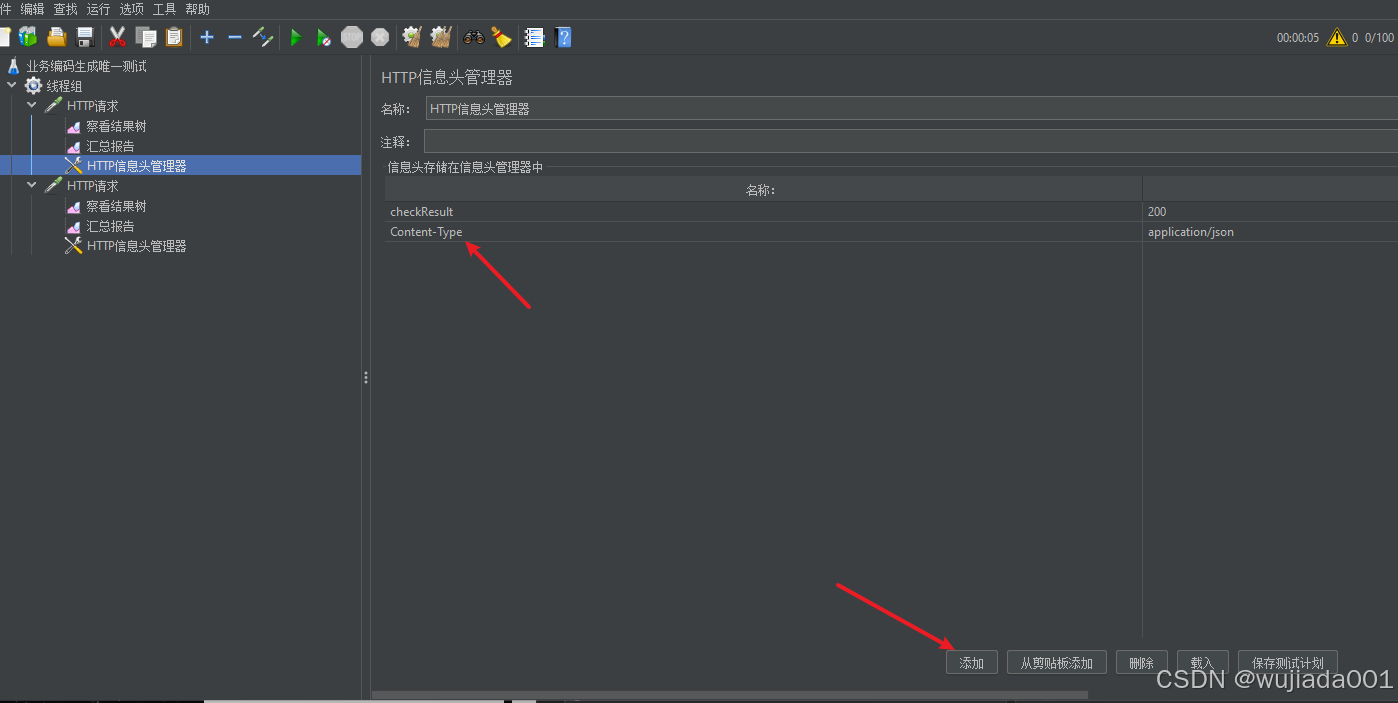Select 汇总报告 under second HTTP请求
Screen dimensions: 1398x703
pos(110,226)
